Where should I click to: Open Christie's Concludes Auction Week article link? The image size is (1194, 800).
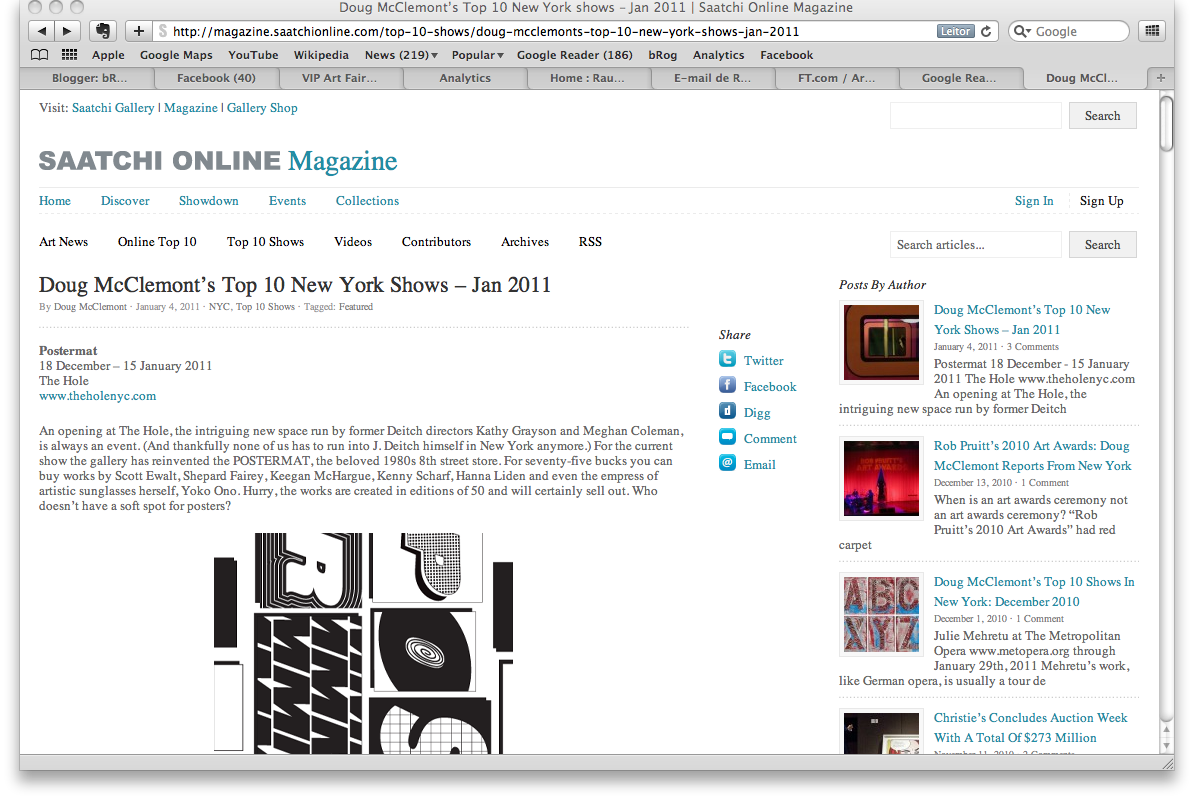coord(1030,728)
